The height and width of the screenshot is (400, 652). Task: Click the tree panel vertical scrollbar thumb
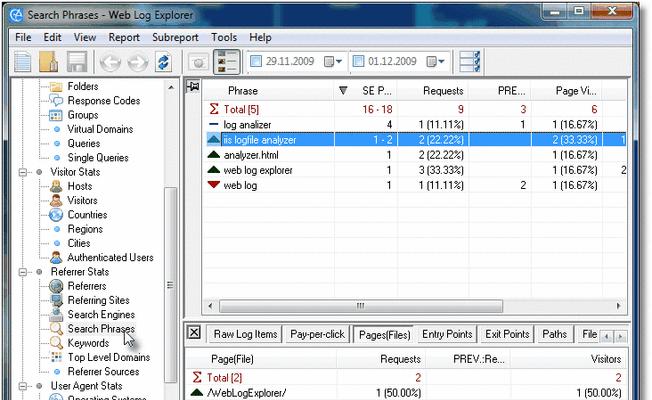click(170, 285)
